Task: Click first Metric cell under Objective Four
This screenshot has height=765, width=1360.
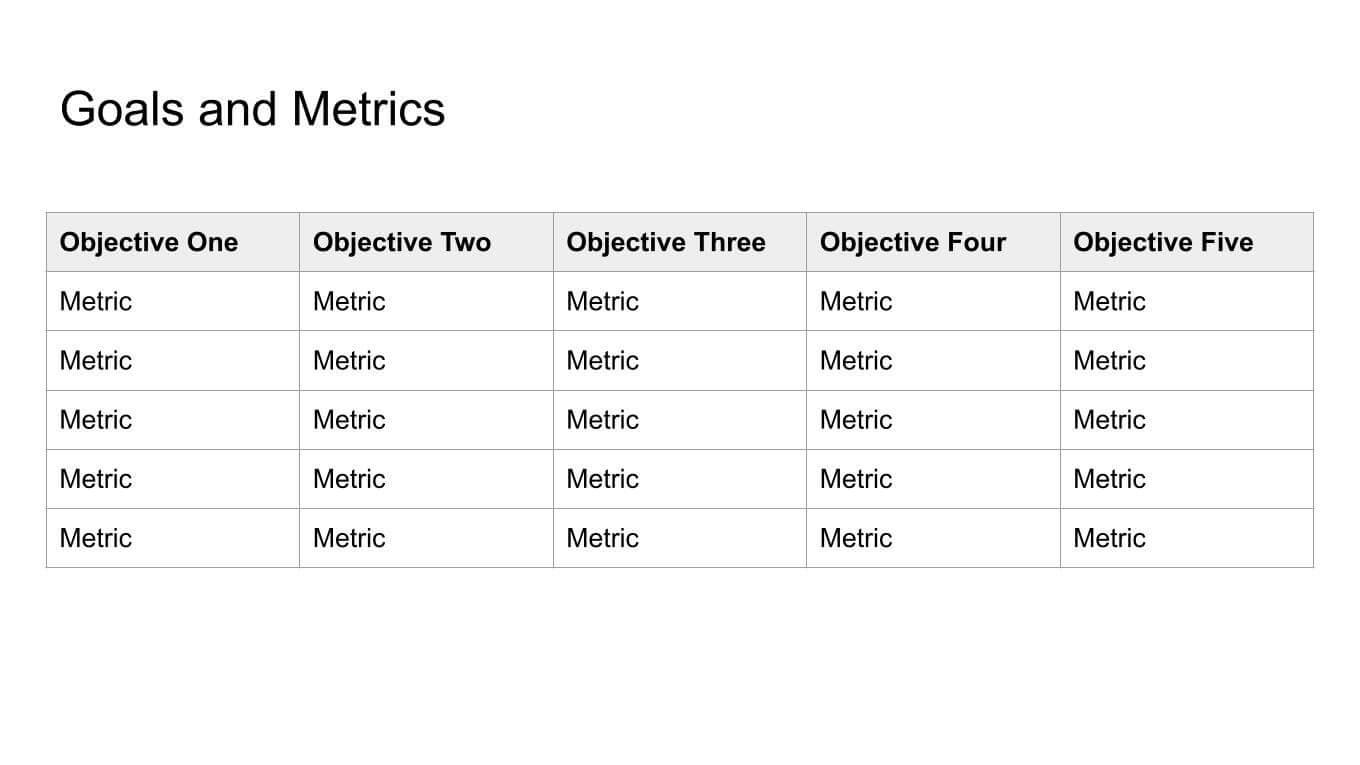Action: pos(932,301)
